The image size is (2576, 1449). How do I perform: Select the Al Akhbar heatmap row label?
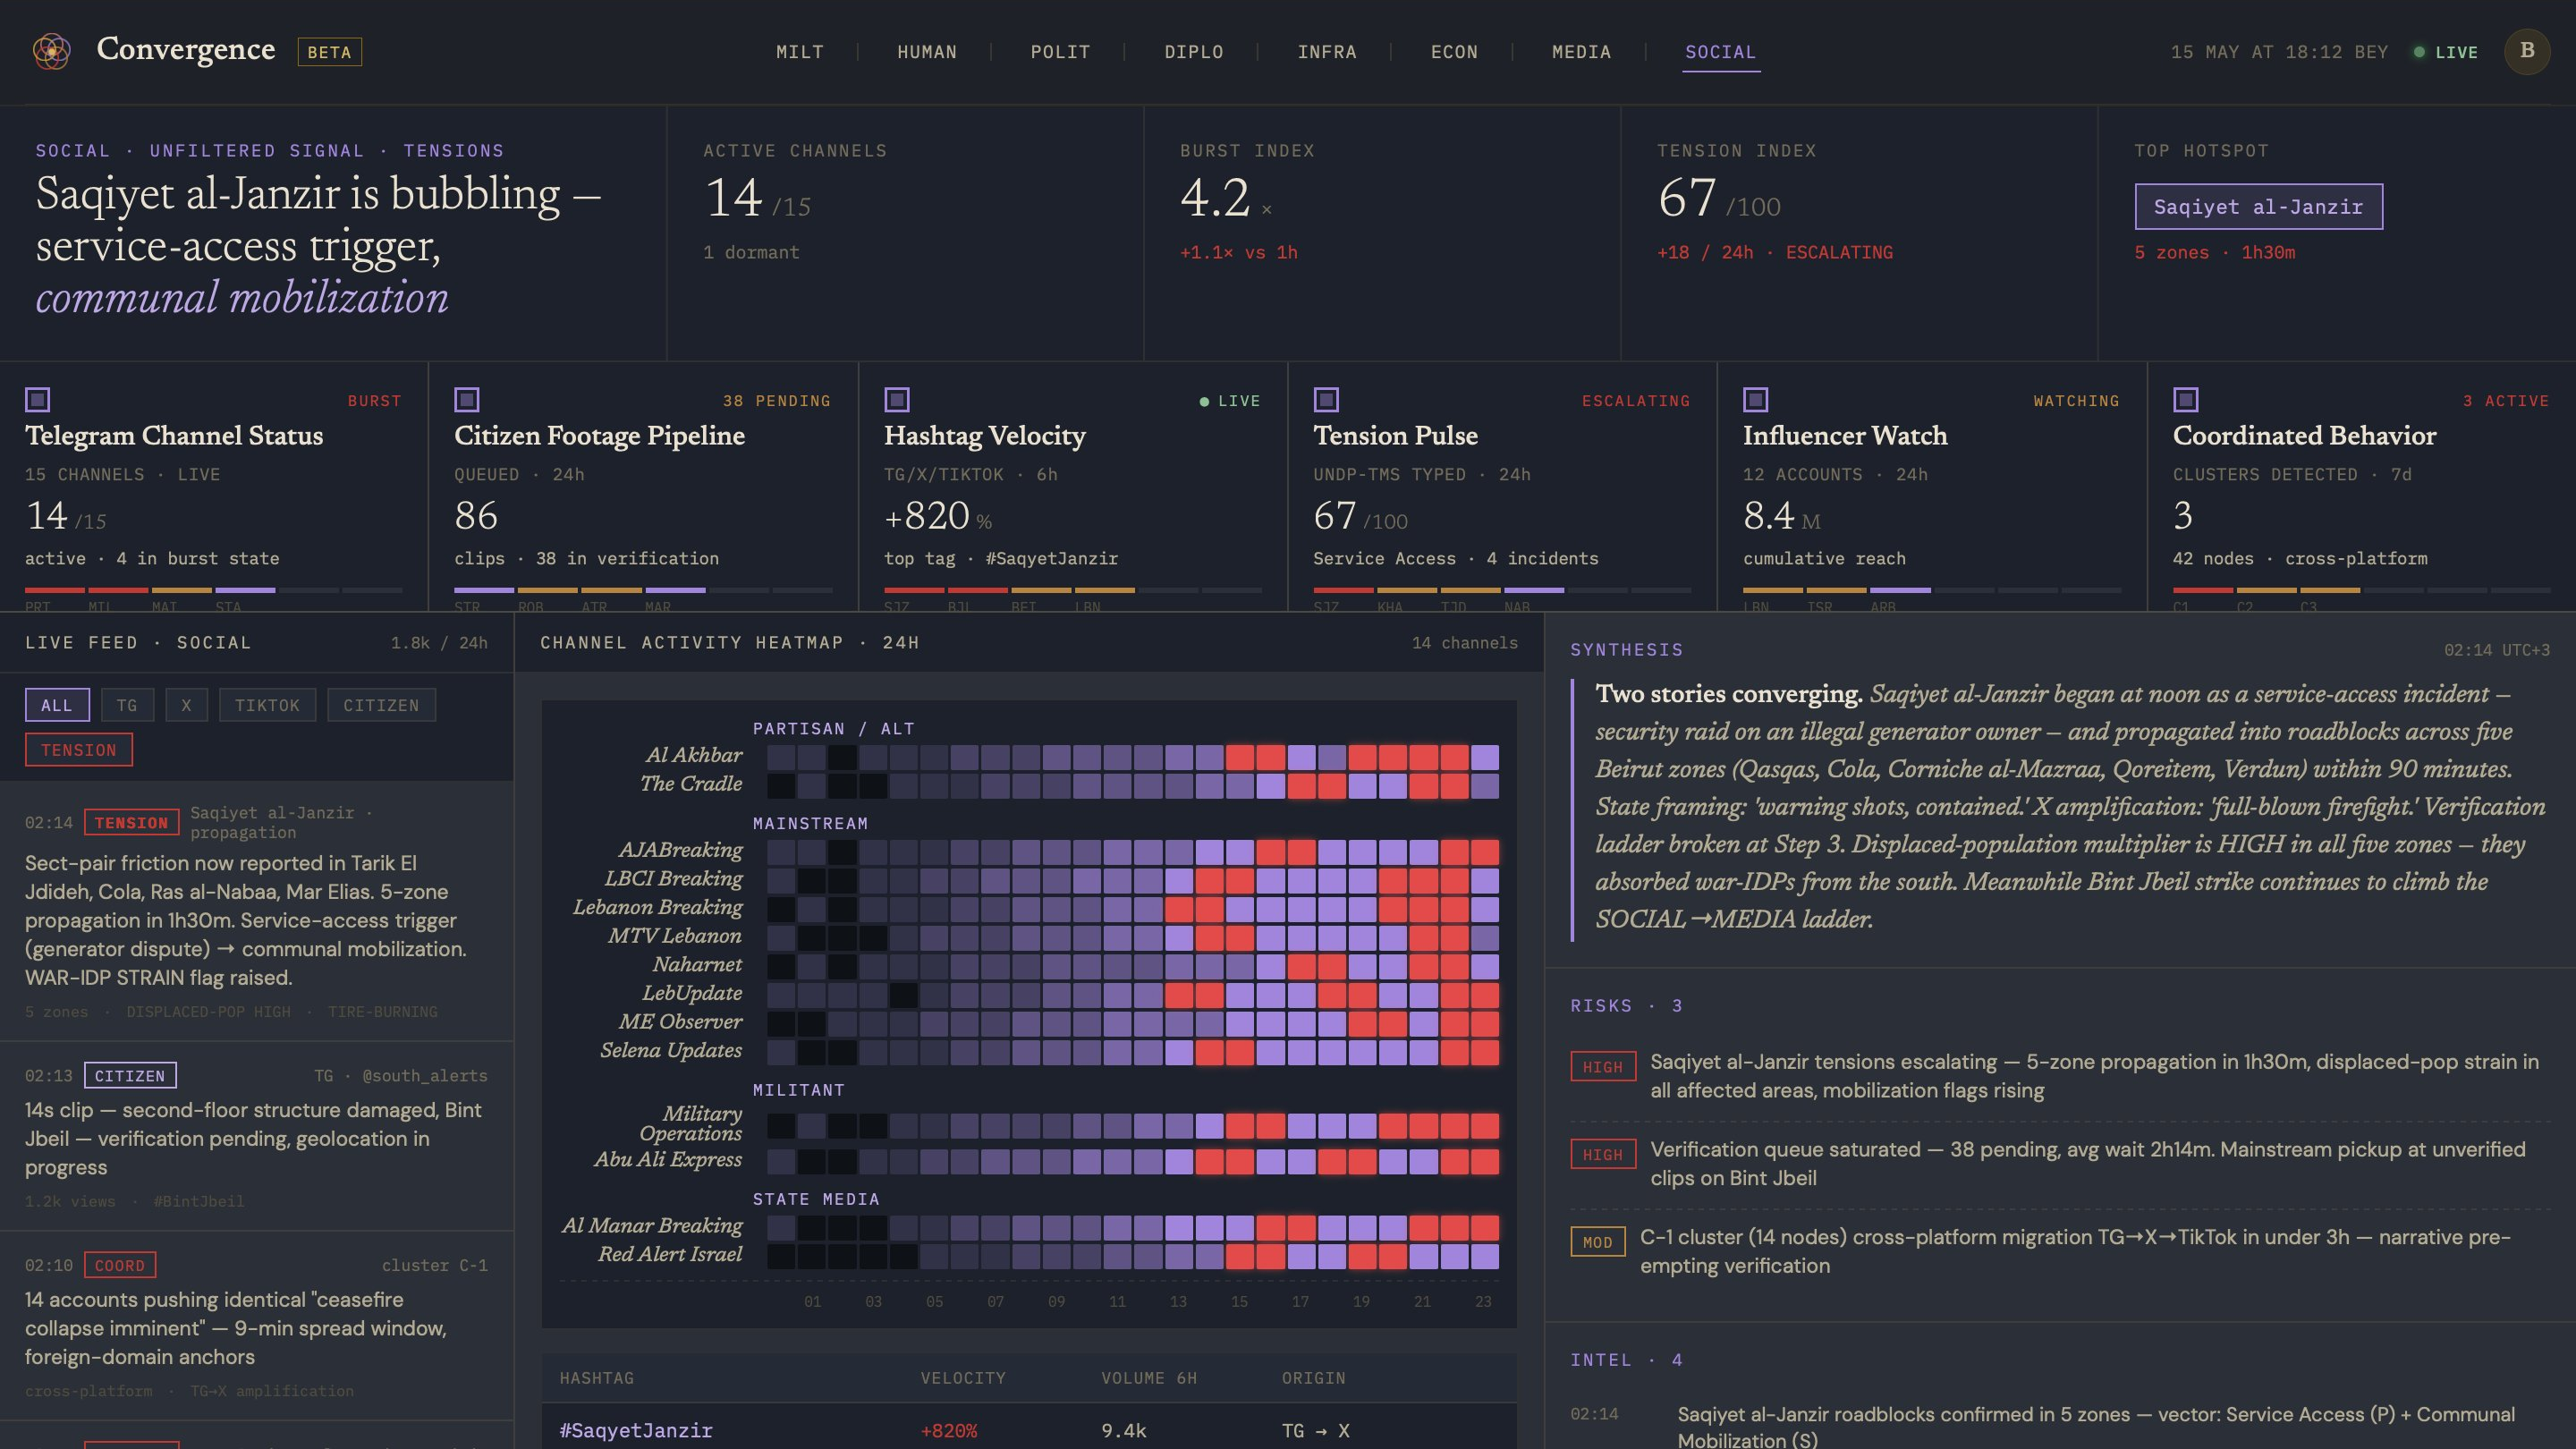(x=694, y=756)
